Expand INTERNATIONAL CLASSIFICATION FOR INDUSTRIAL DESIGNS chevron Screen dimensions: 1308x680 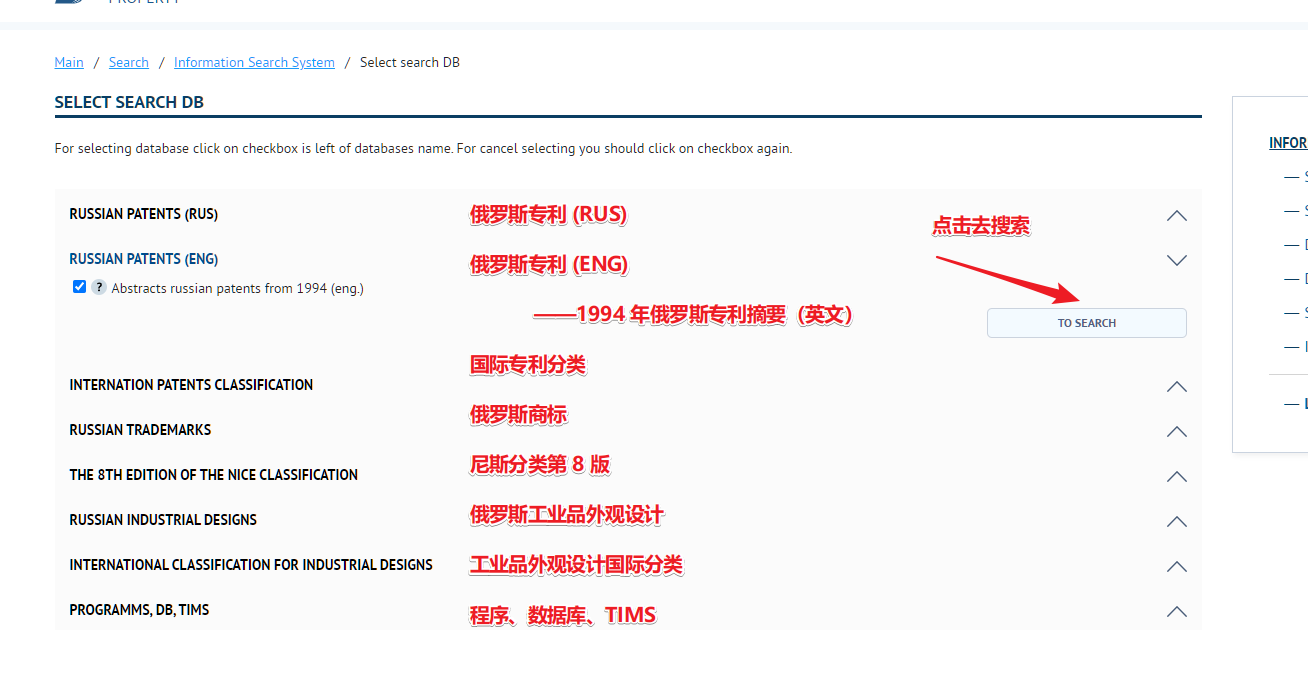point(1177,566)
